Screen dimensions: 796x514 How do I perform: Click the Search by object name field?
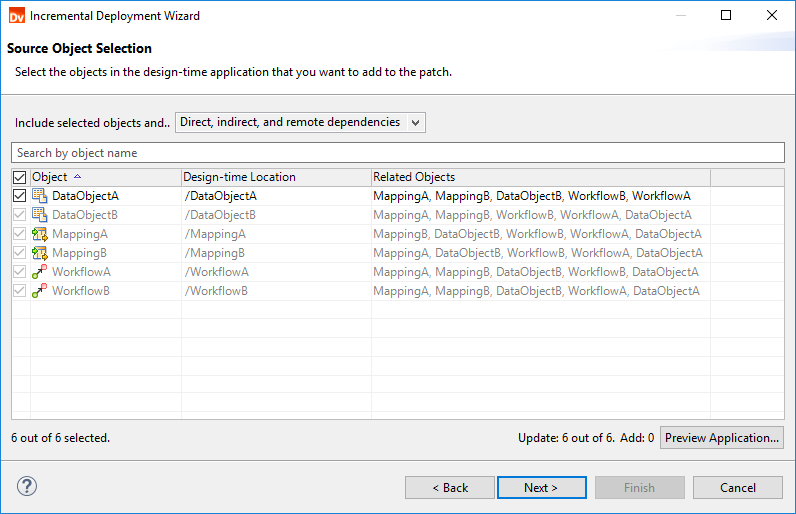pos(398,153)
